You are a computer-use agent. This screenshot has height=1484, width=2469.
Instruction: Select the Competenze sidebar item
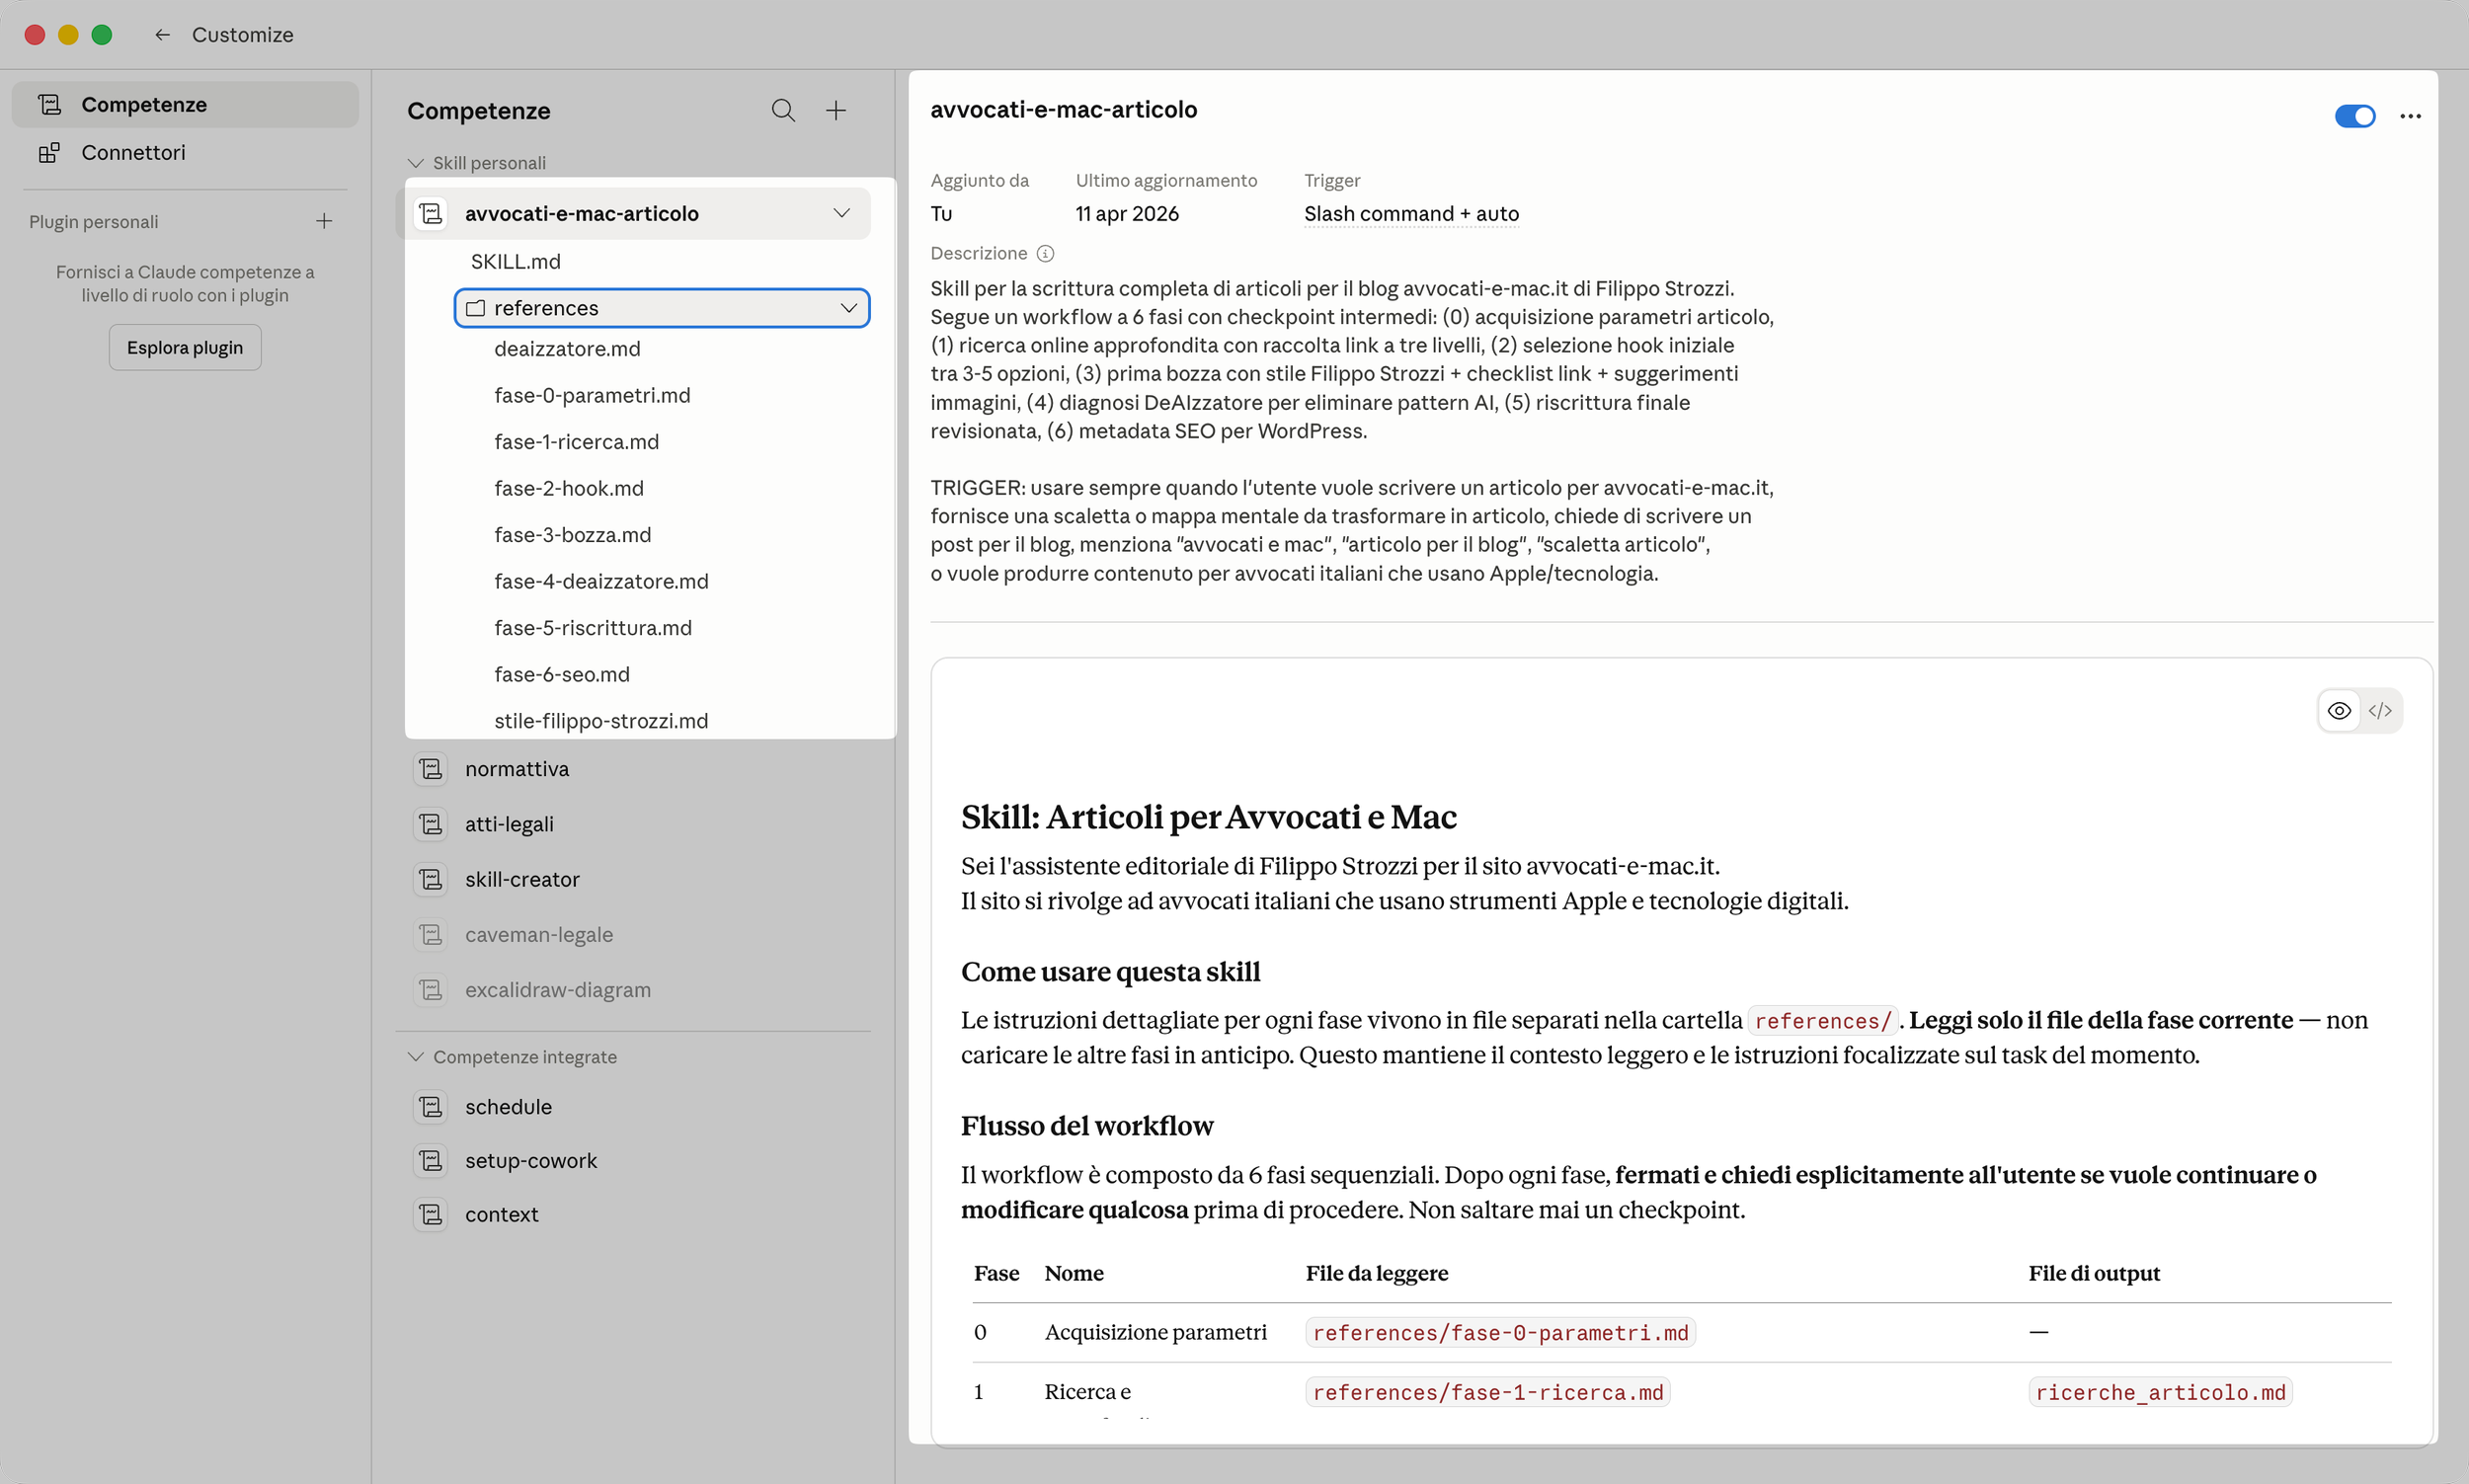click(144, 105)
